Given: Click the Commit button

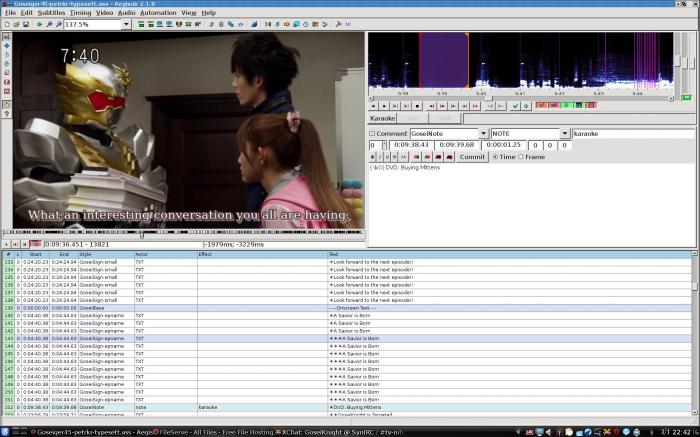Looking at the screenshot, I should pyautogui.click(x=472, y=157).
